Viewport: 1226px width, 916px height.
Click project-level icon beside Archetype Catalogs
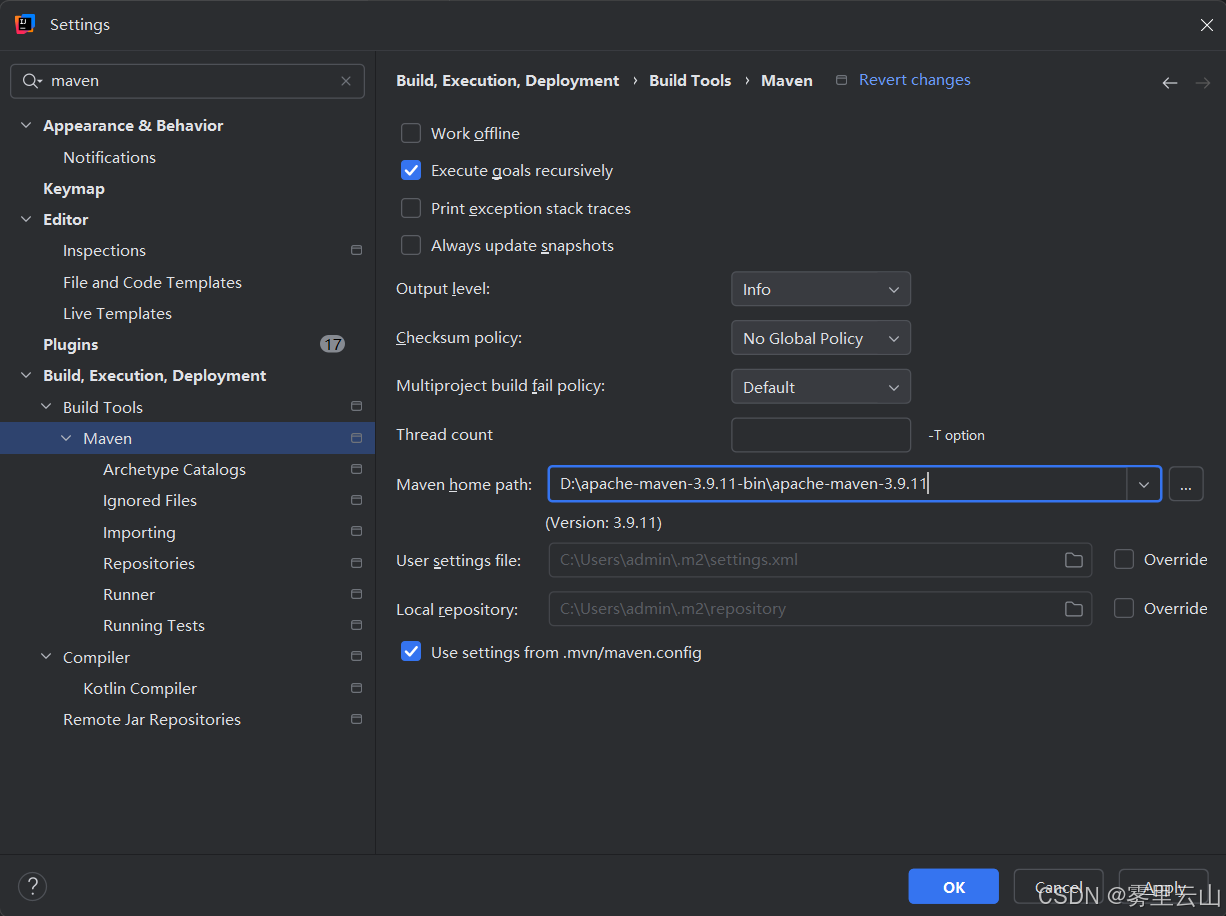point(356,469)
